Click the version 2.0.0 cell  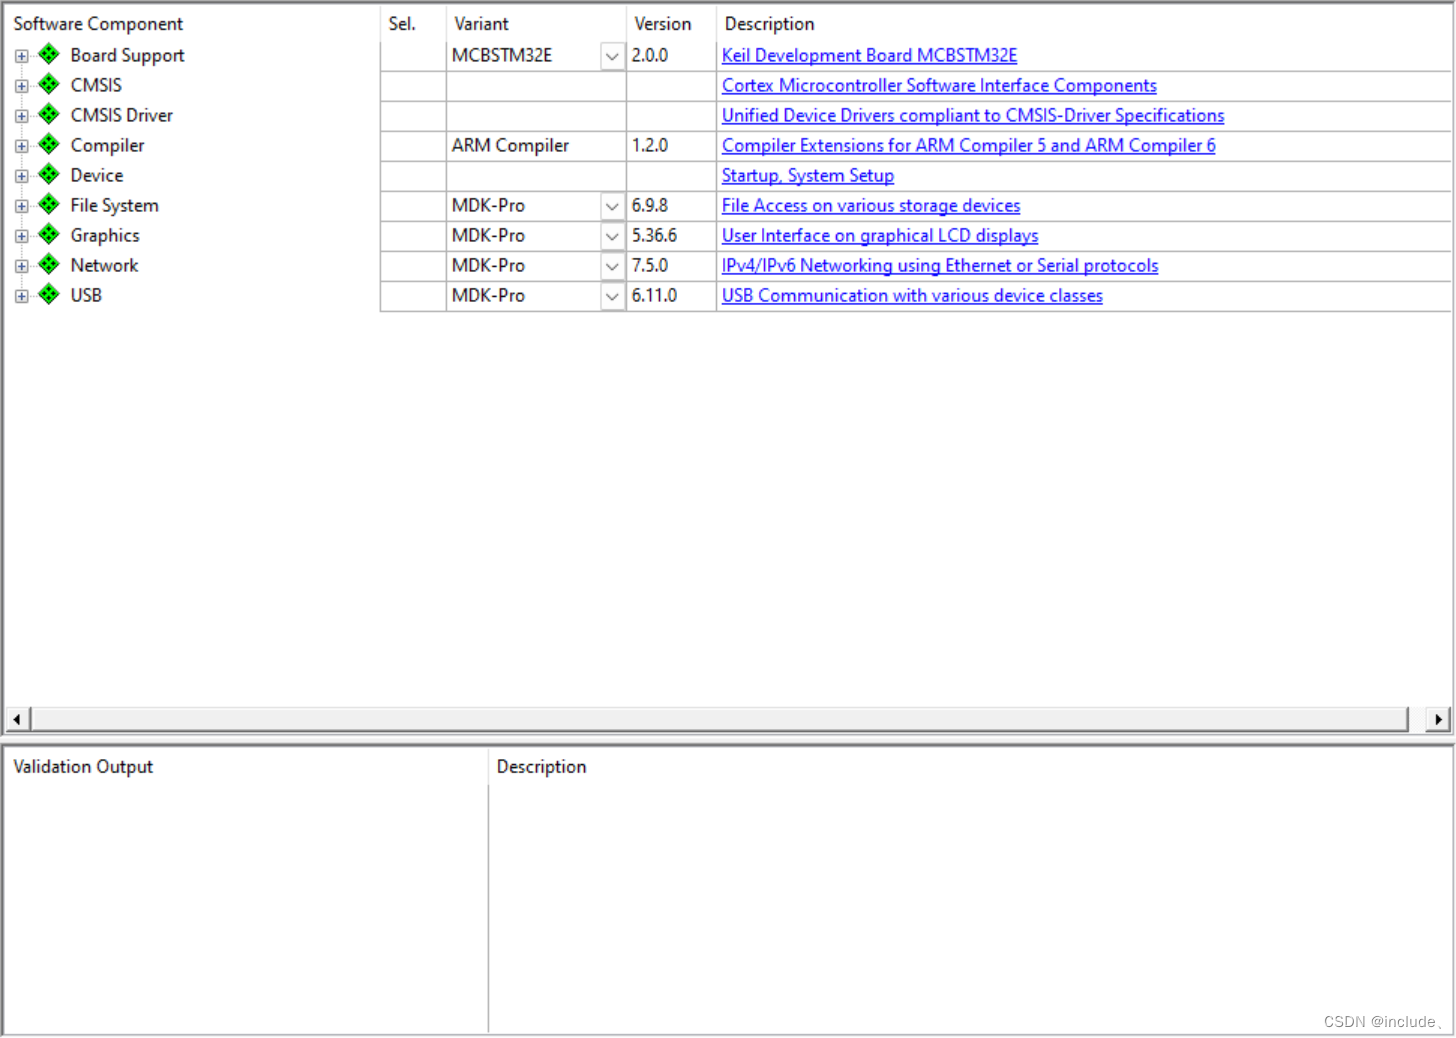click(x=671, y=55)
